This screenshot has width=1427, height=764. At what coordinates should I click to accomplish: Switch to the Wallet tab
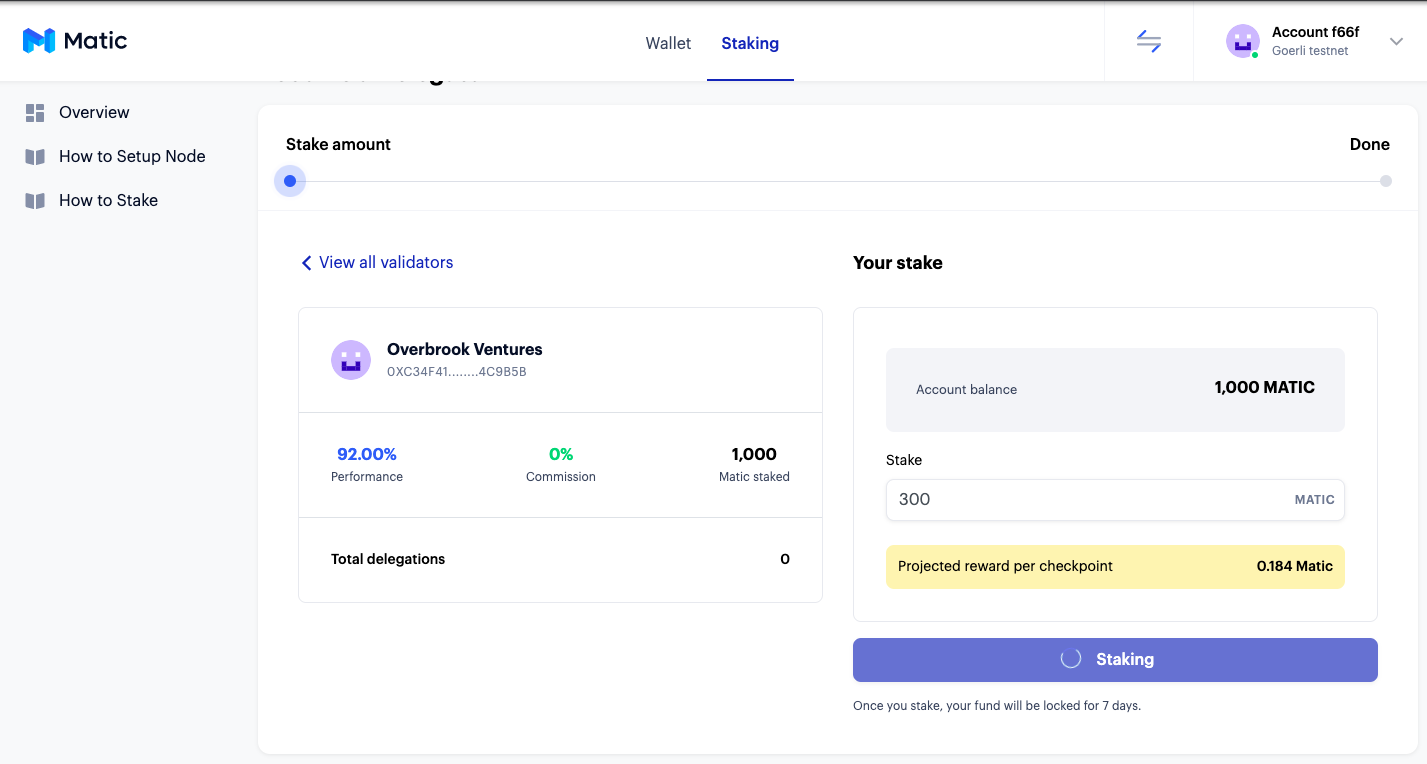[x=668, y=43]
